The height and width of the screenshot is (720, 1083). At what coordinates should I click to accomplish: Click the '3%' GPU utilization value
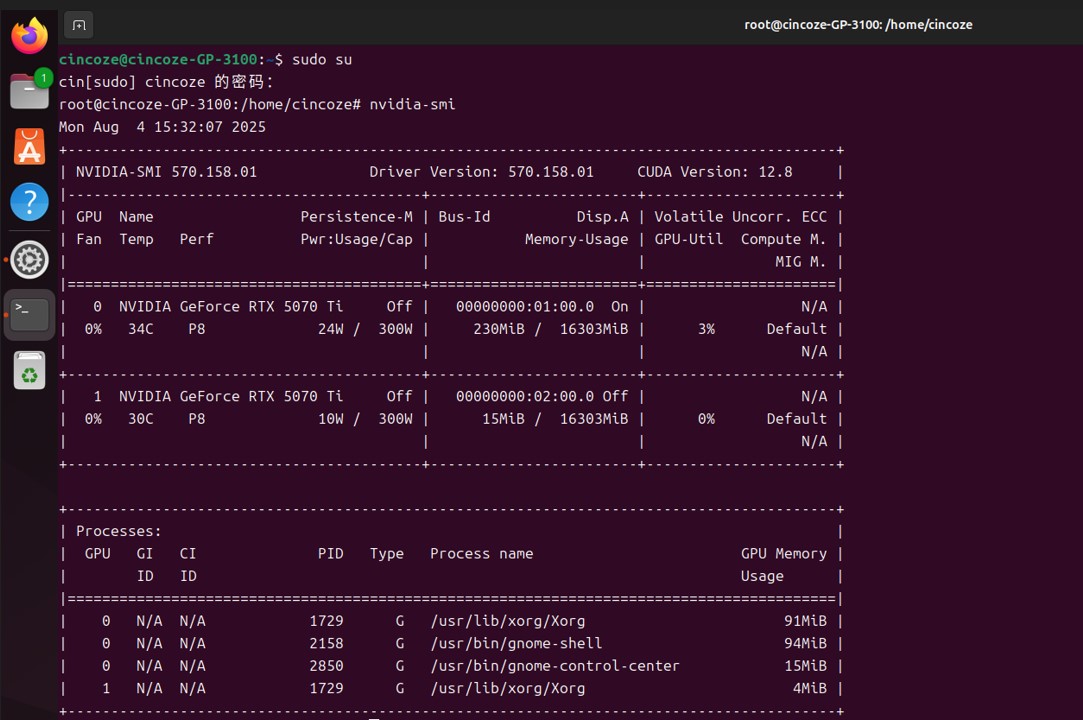(x=706, y=329)
